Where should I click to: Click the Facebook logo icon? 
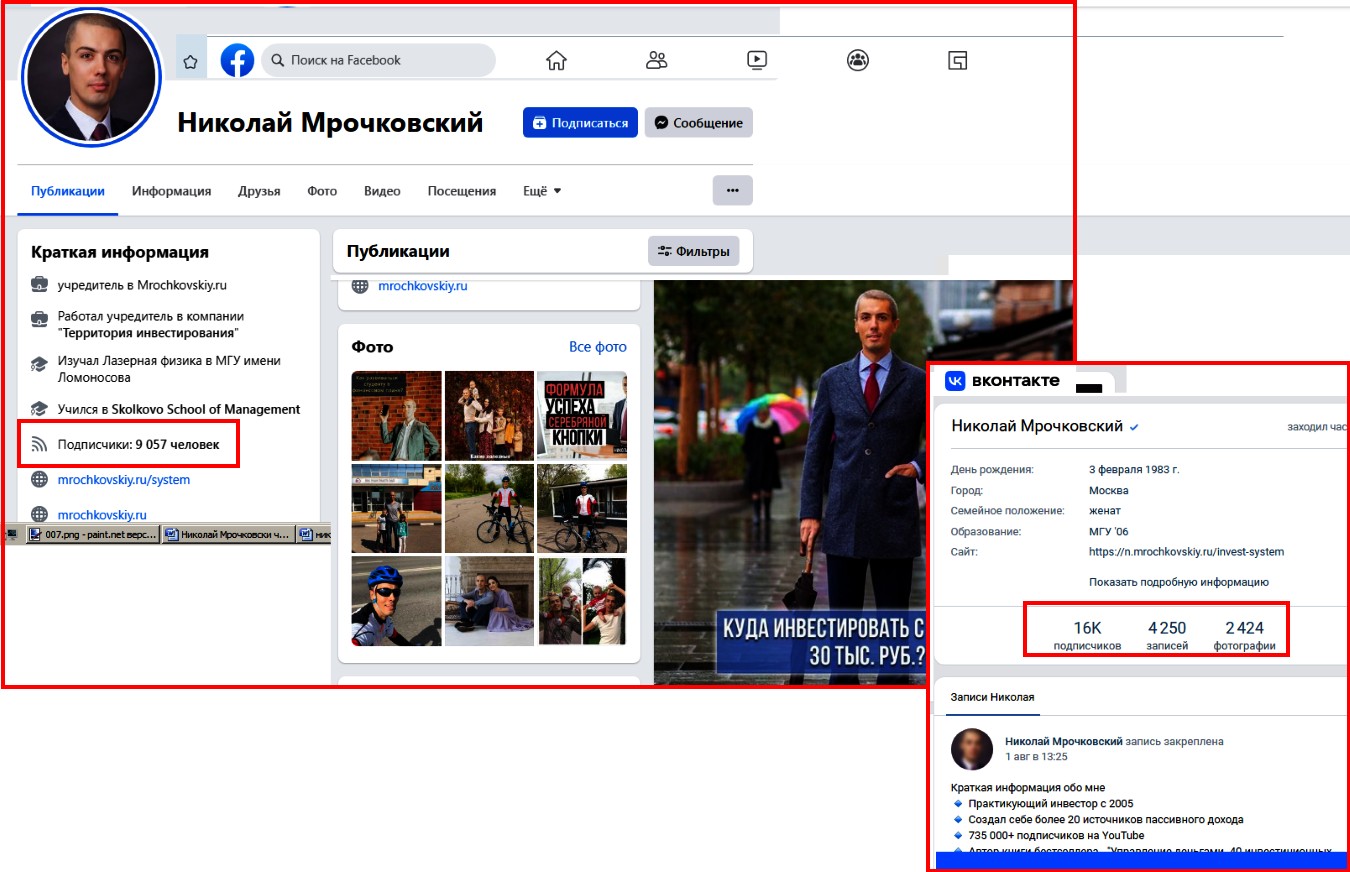click(237, 60)
